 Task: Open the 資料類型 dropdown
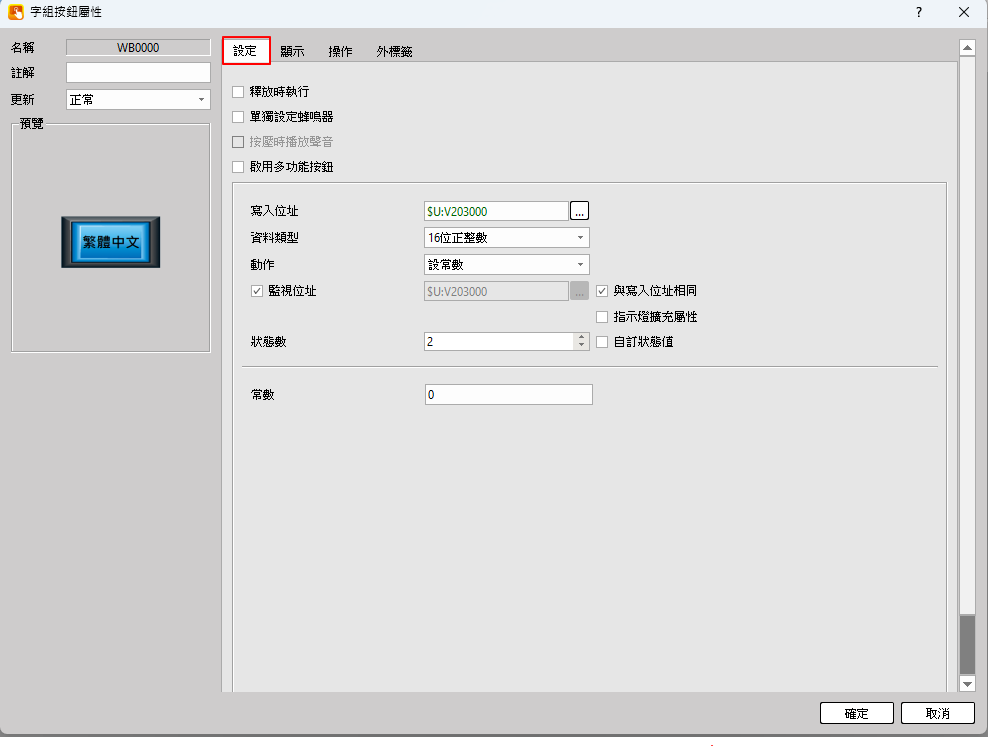click(506, 238)
